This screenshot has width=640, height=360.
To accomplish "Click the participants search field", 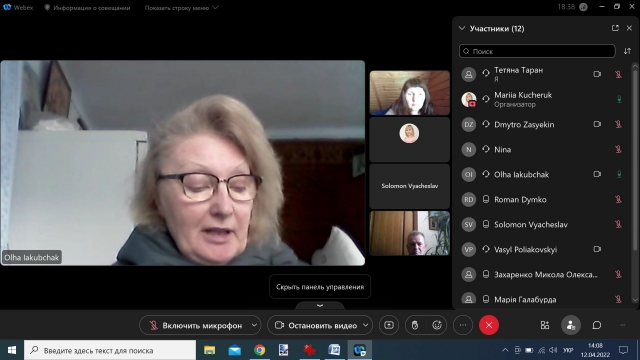I will tap(537, 51).
